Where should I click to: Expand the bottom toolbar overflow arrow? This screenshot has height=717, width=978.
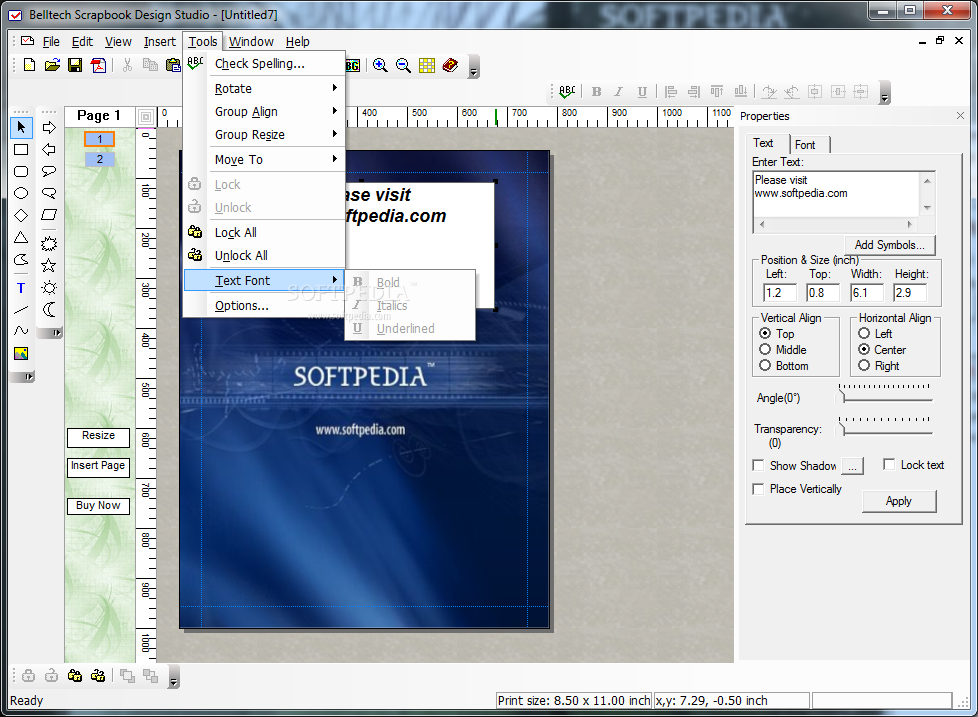tap(174, 677)
